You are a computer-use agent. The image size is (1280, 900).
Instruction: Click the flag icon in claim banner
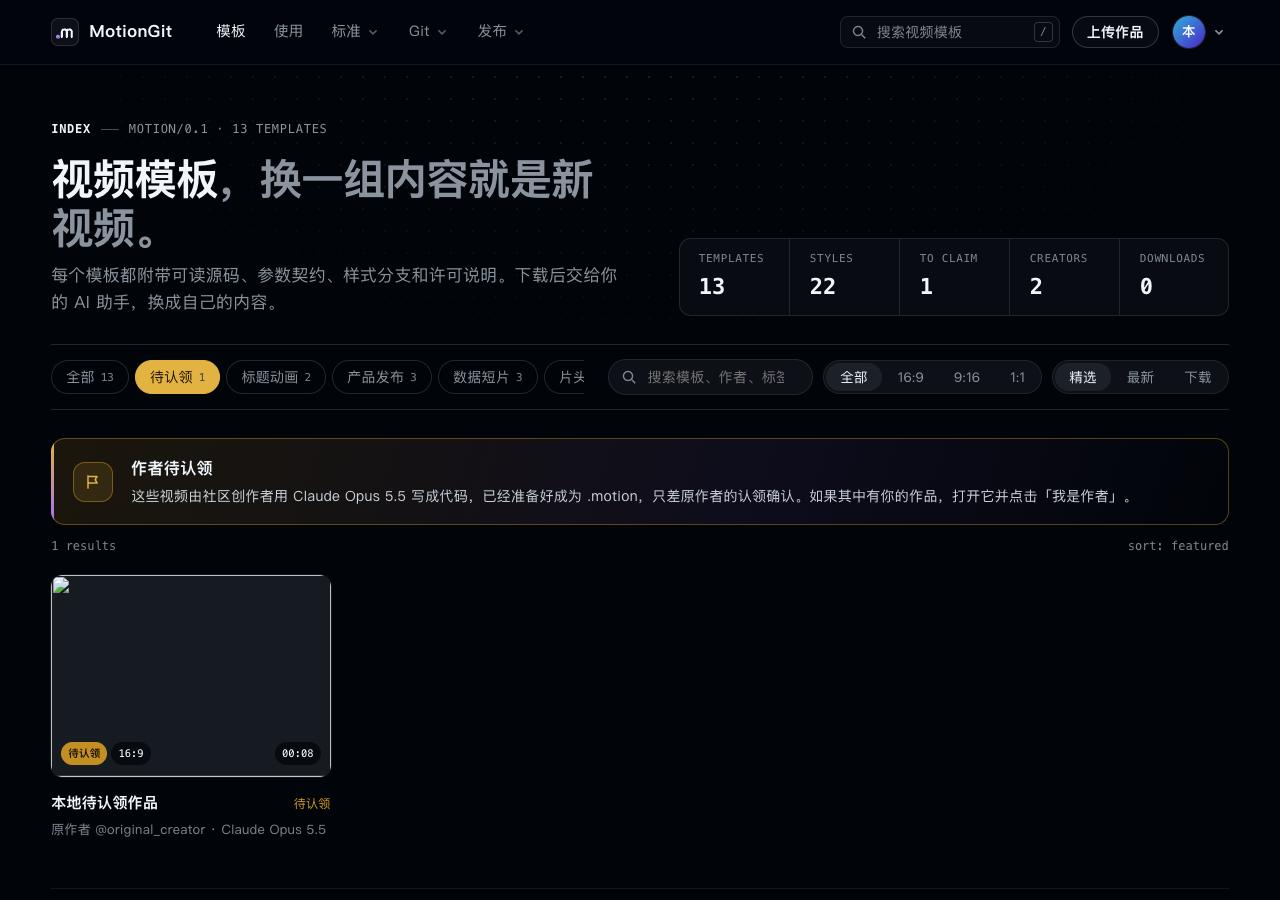click(92, 482)
